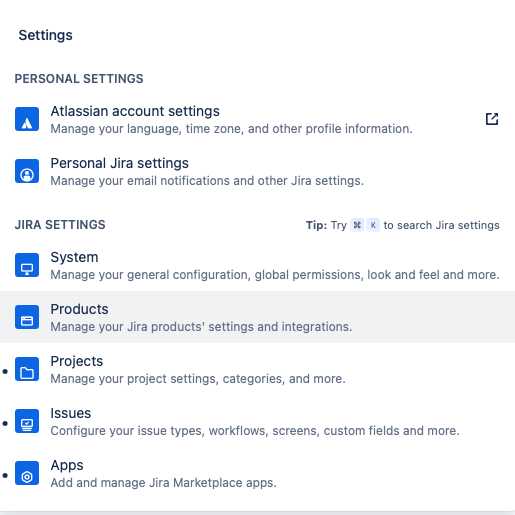Image resolution: width=515 pixels, height=515 pixels.
Task: Click the 'Manage your general configuration' description
Action: (275, 275)
